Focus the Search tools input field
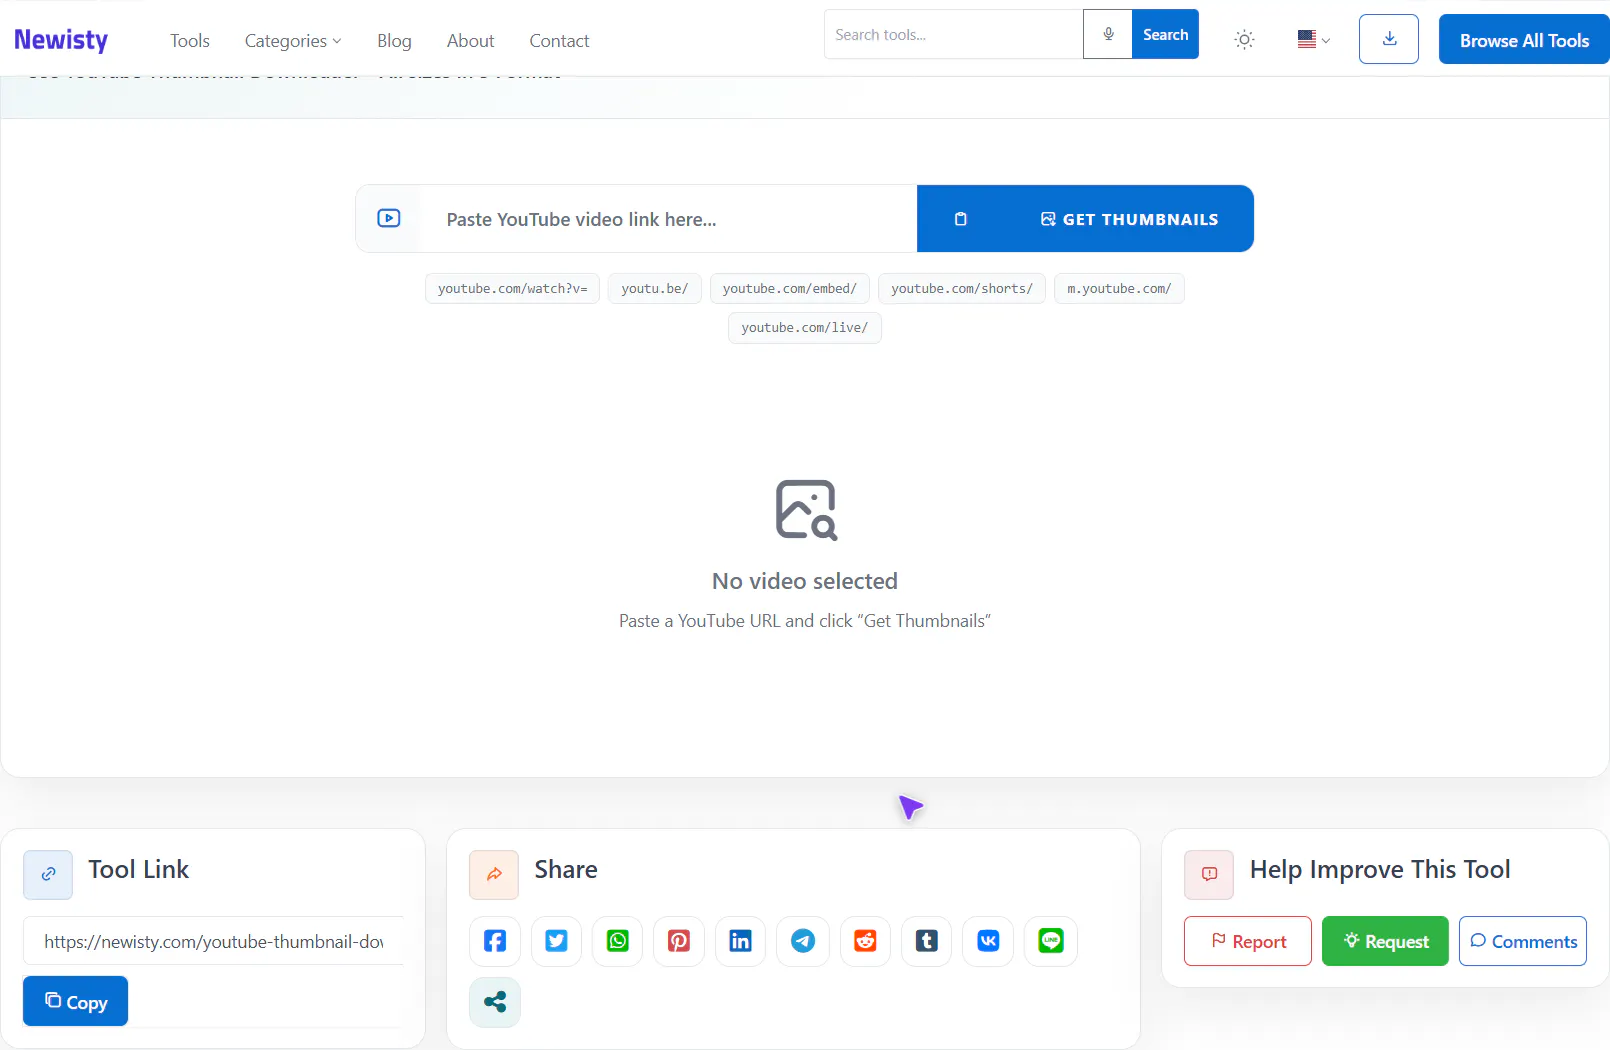This screenshot has width=1610, height=1050. pyautogui.click(x=954, y=35)
